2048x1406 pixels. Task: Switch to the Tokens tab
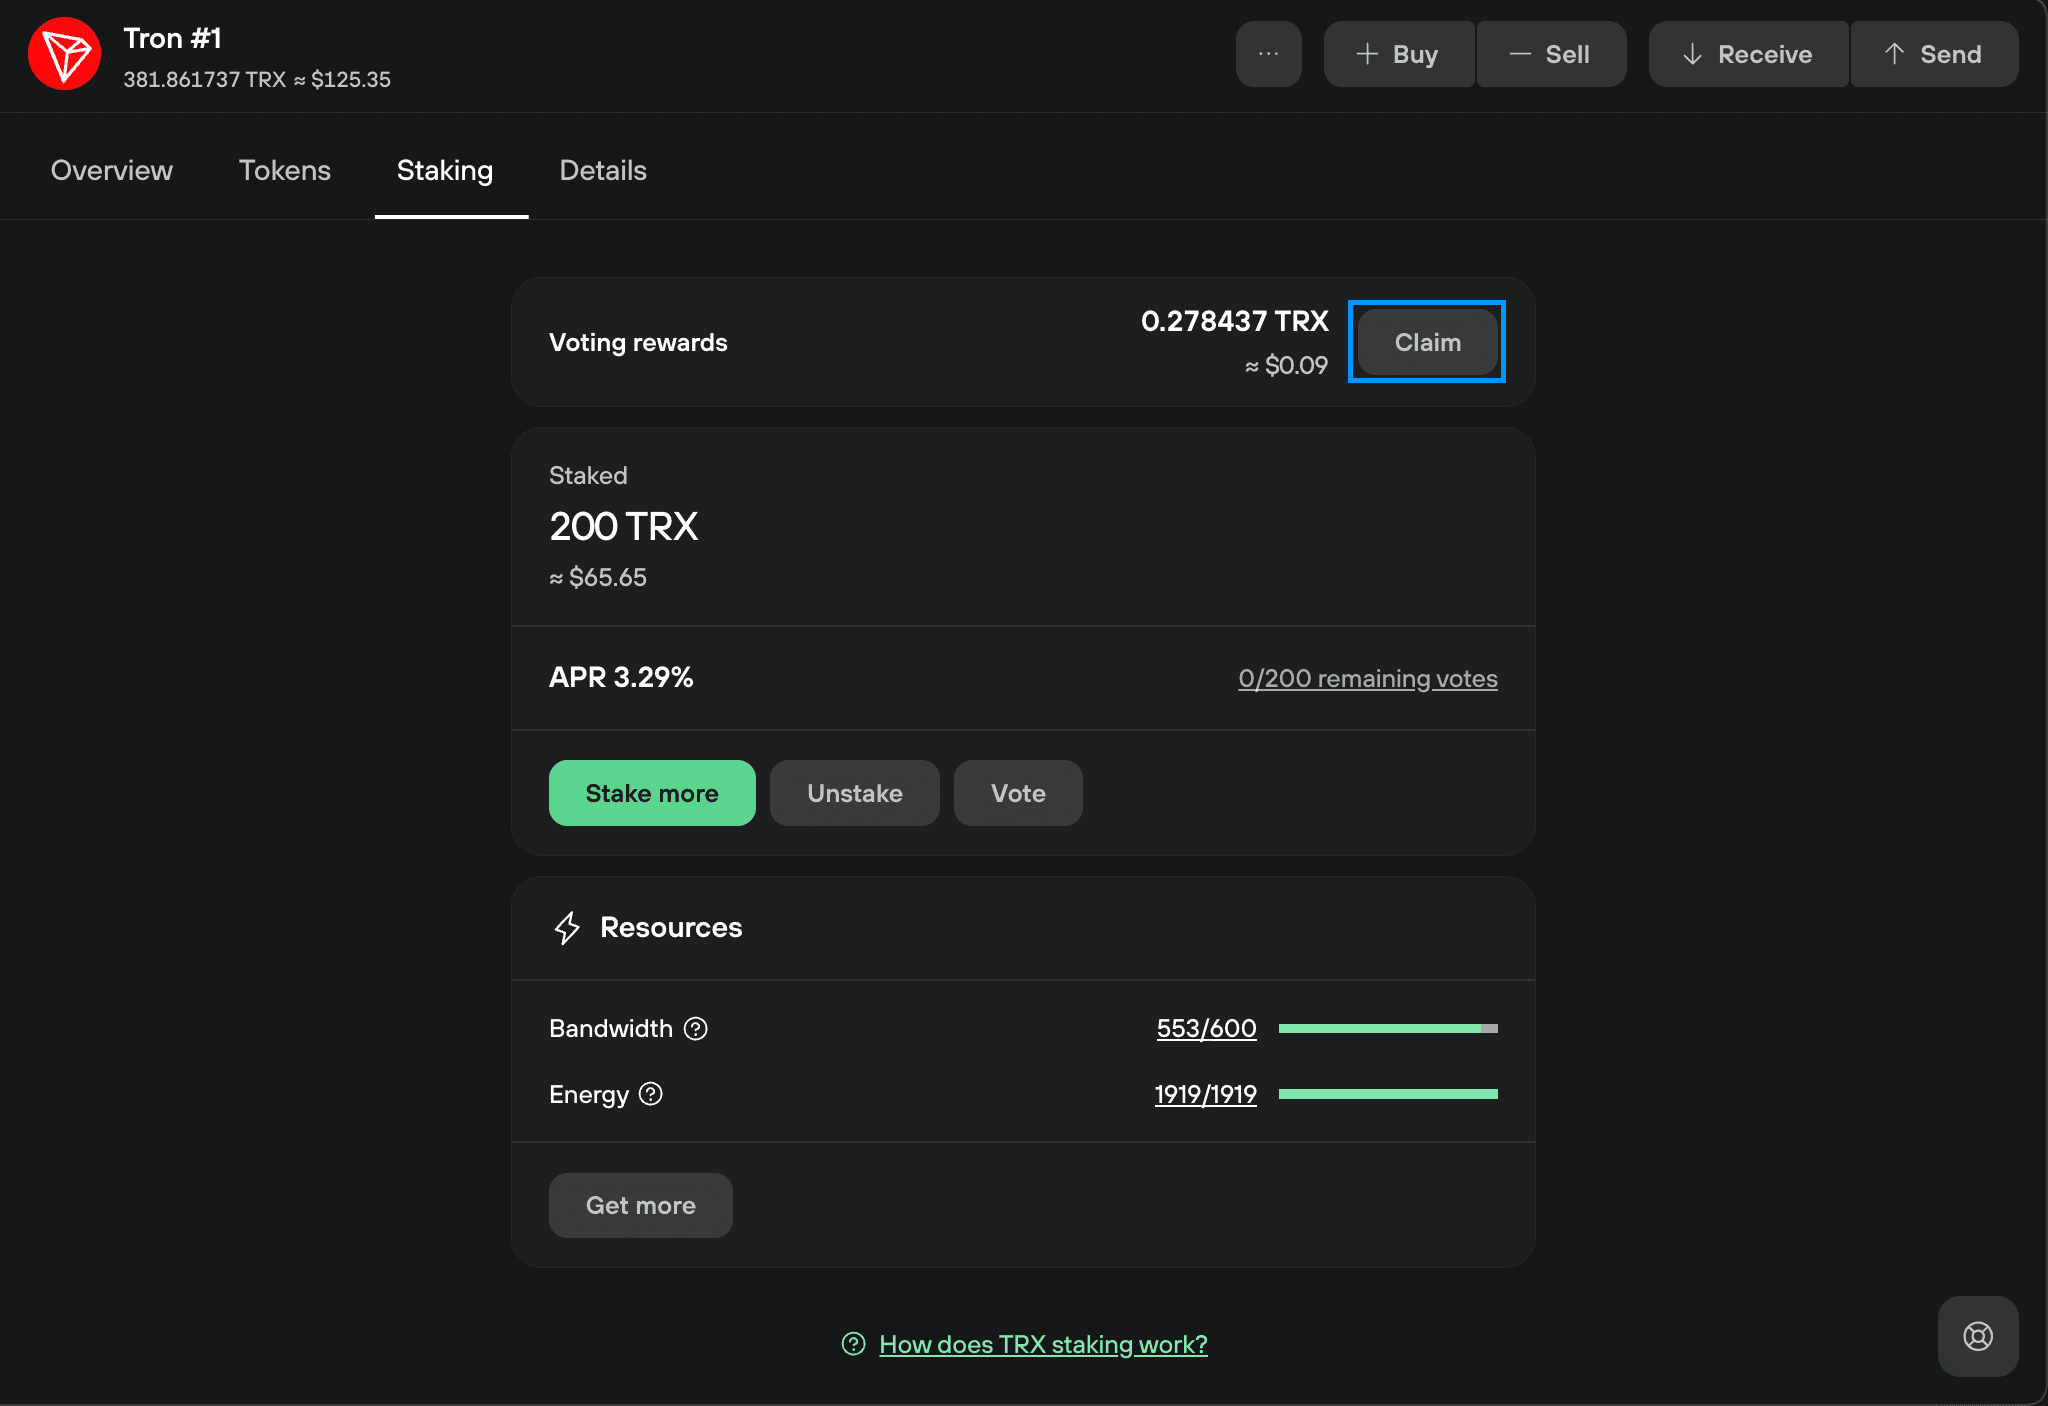pos(285,170)
